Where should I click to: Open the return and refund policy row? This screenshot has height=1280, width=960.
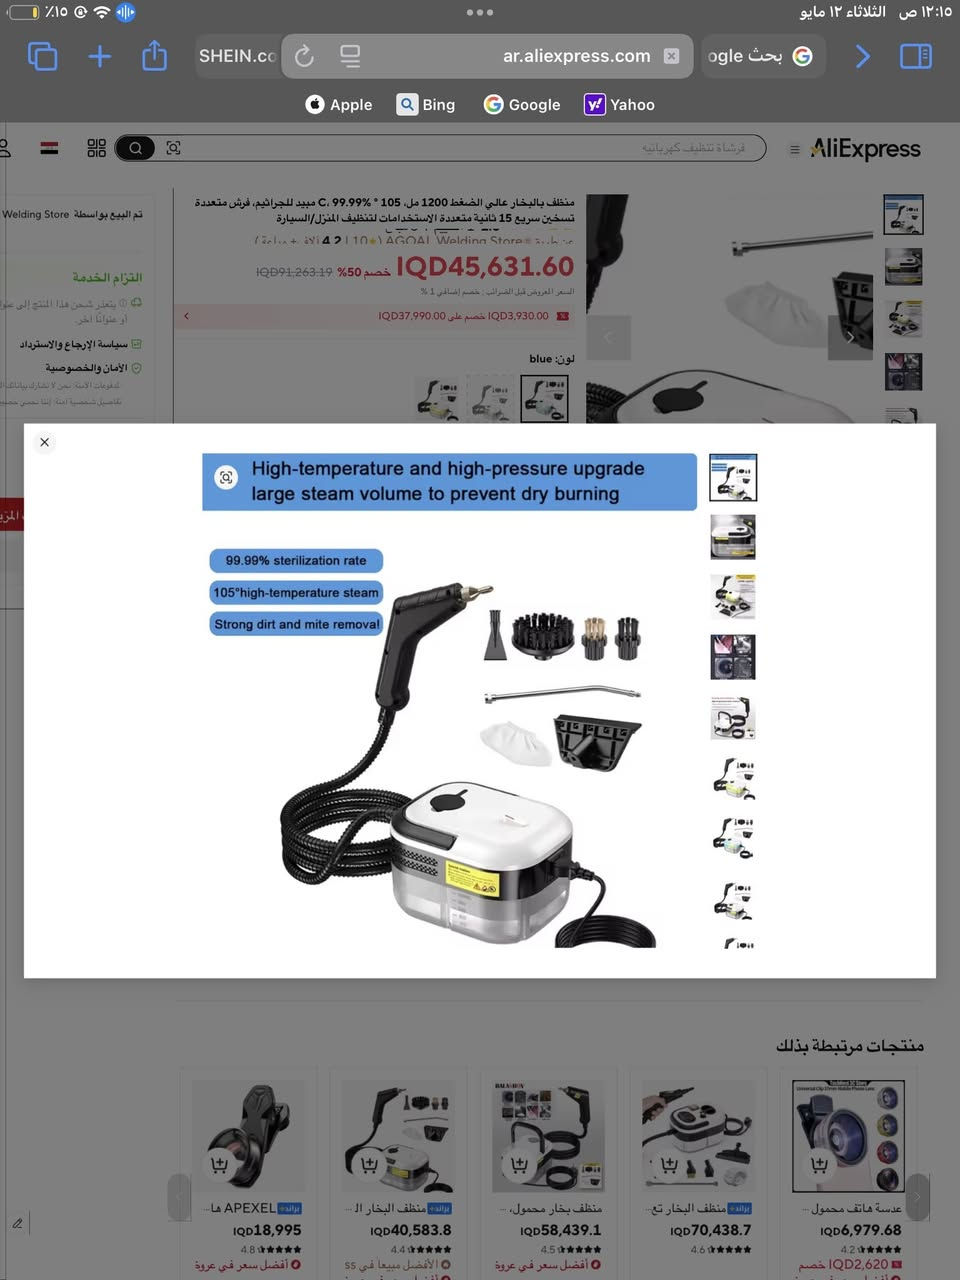[x=80, y=344]
